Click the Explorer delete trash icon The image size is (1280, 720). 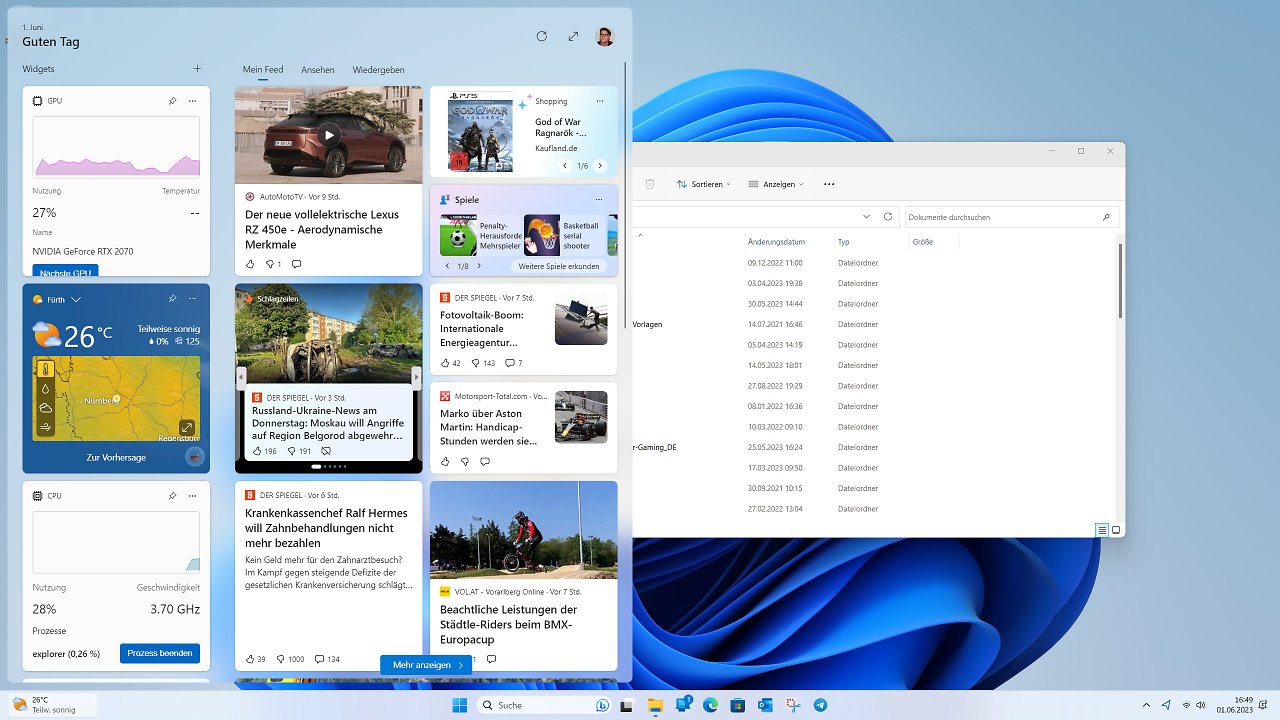(650, 184)
